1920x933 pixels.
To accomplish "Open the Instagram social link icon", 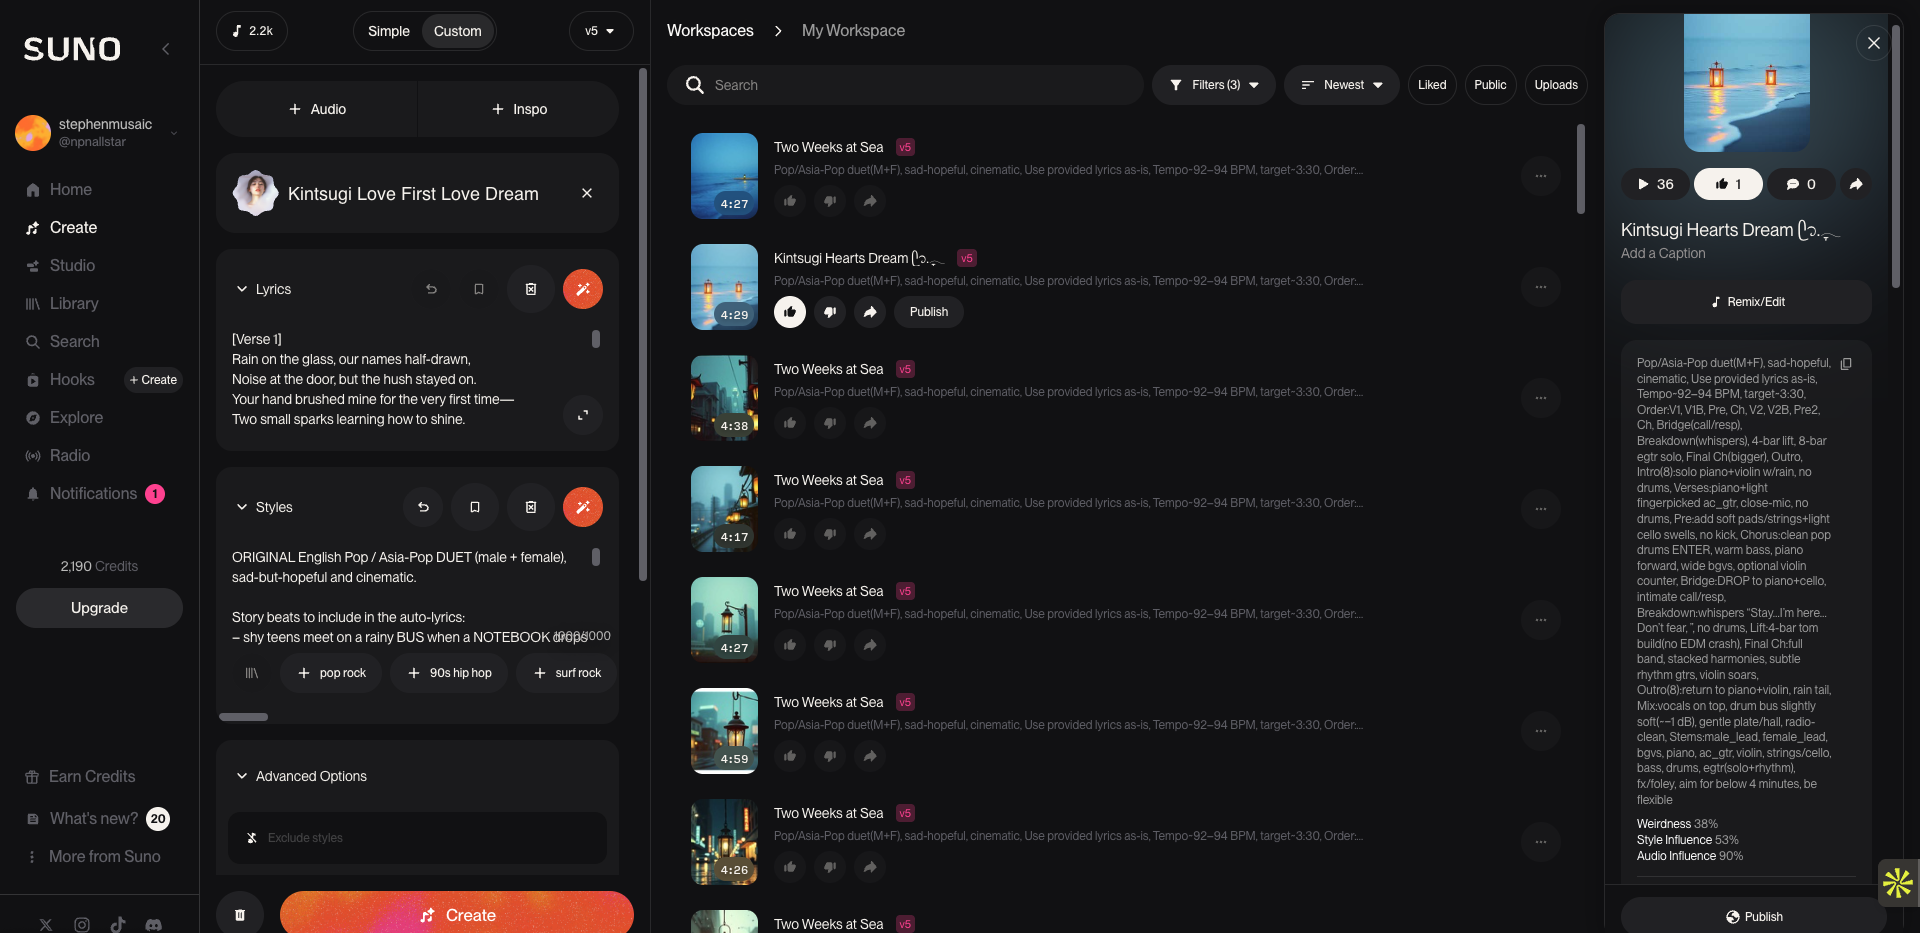I will pos(82,925).
